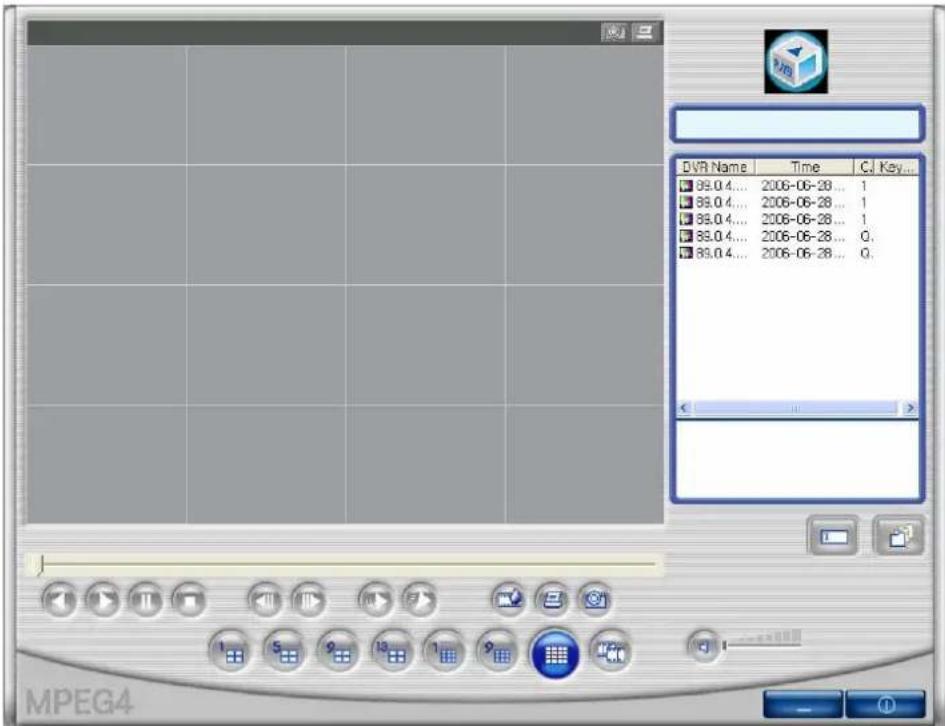Screen dimensions: 945x726
Task: Click the C. column header
Action: point(865,167)
